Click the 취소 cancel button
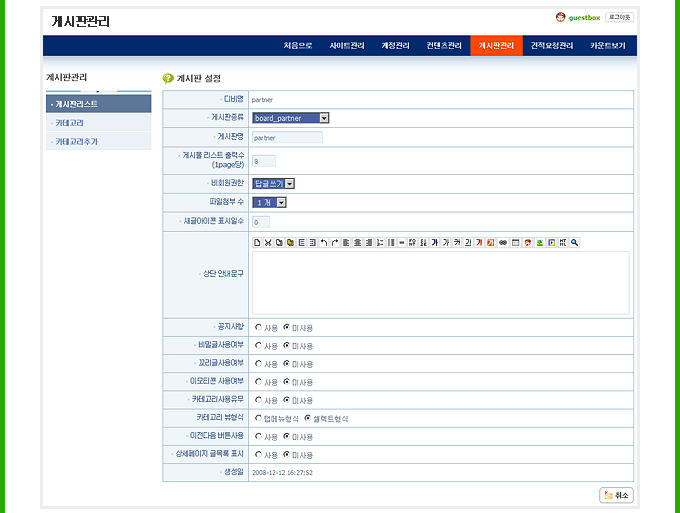The image size is (680, 513). pos(616,495)
